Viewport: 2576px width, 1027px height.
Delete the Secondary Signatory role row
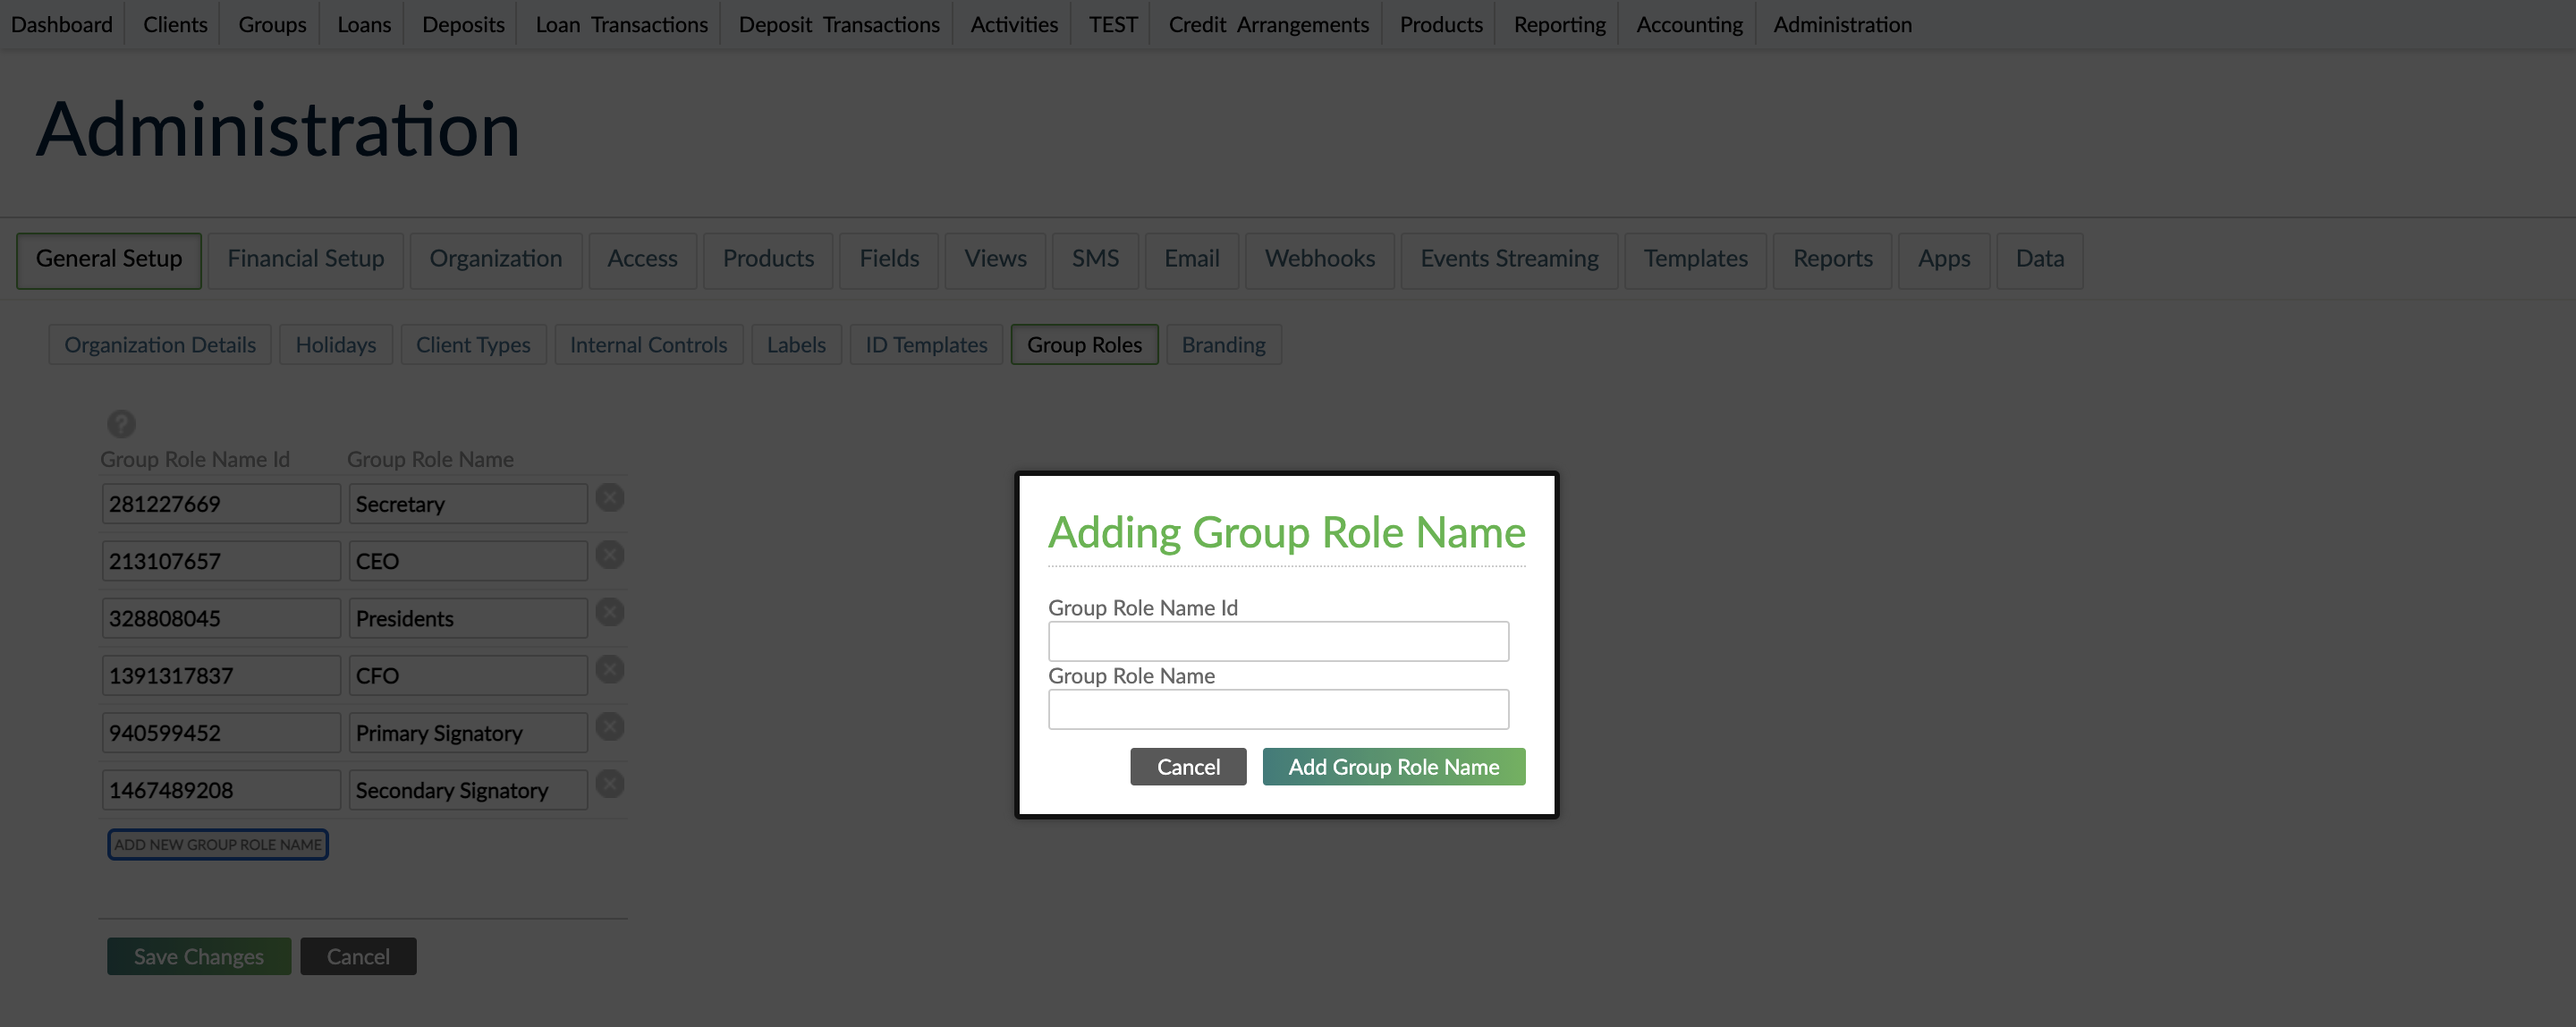pyautogui.click(x=609, y=784)
